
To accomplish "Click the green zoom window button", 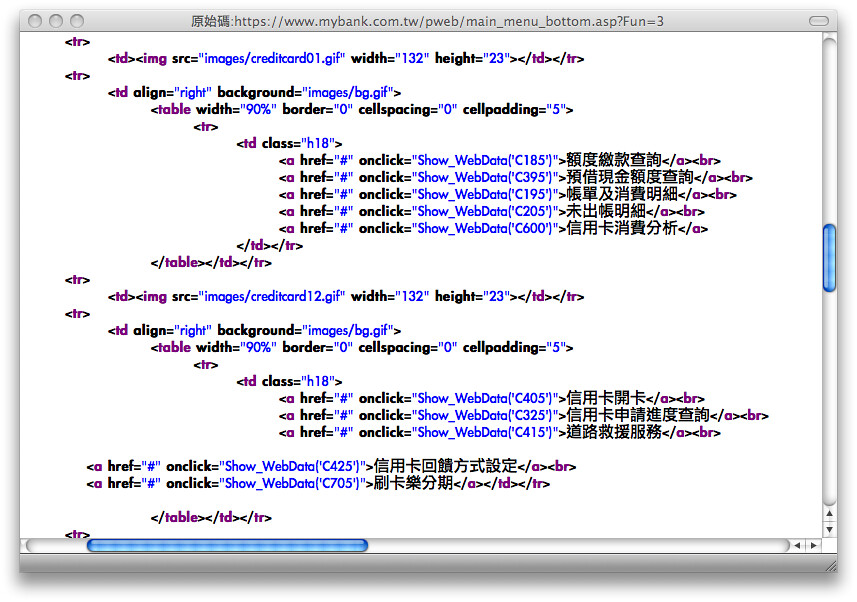I will [76, 21].
